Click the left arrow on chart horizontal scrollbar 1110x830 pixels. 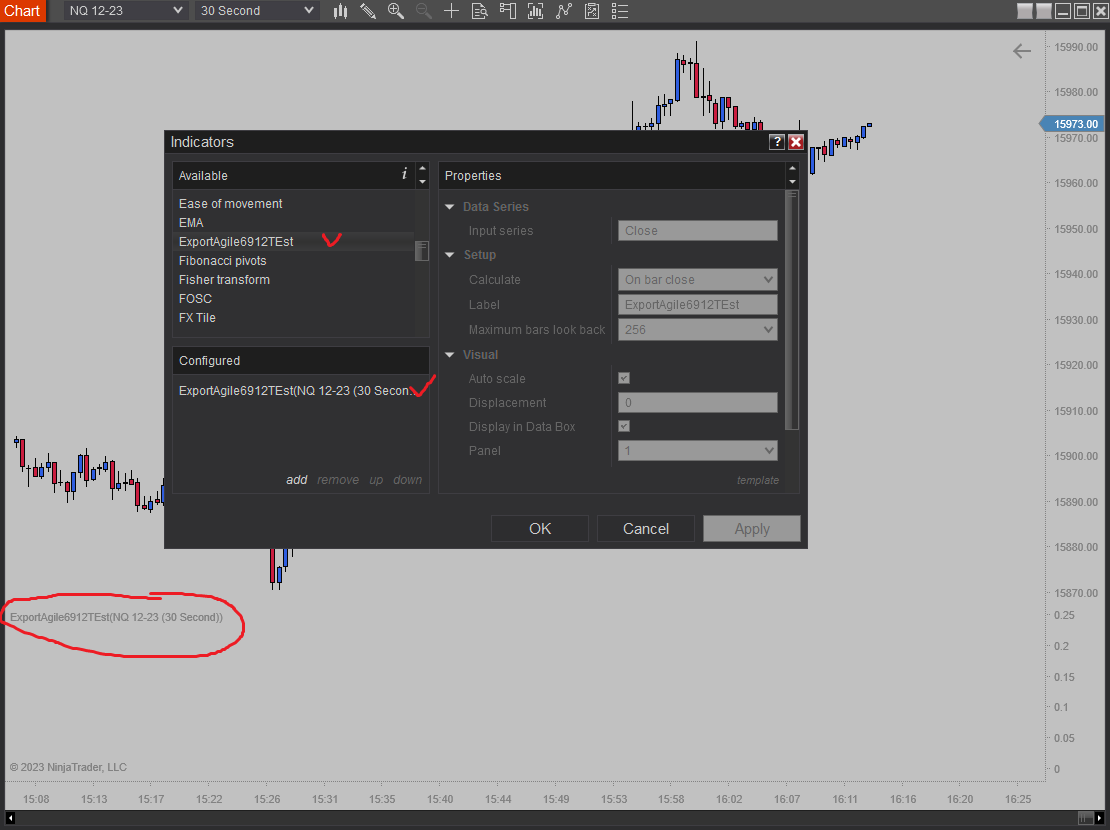pos(11,818)
